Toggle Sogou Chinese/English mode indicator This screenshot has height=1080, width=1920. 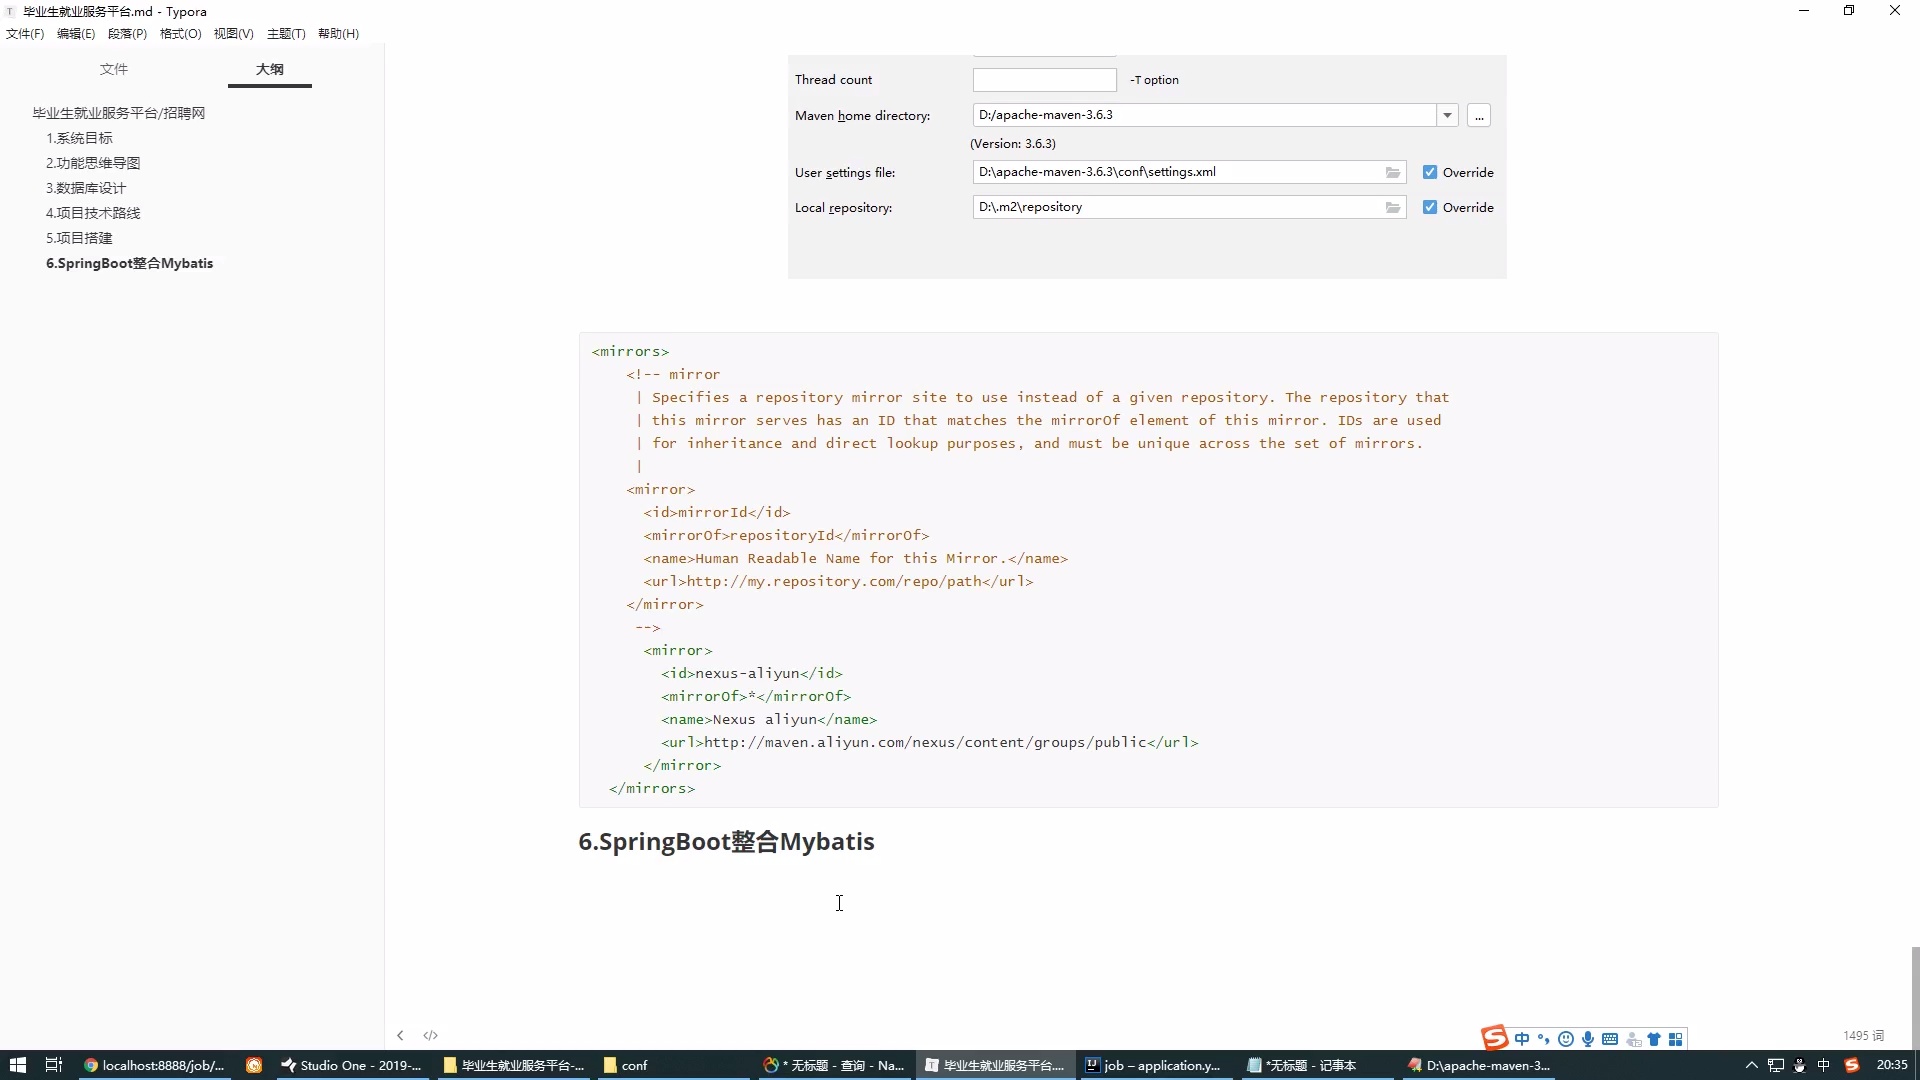[1522, 1039]
